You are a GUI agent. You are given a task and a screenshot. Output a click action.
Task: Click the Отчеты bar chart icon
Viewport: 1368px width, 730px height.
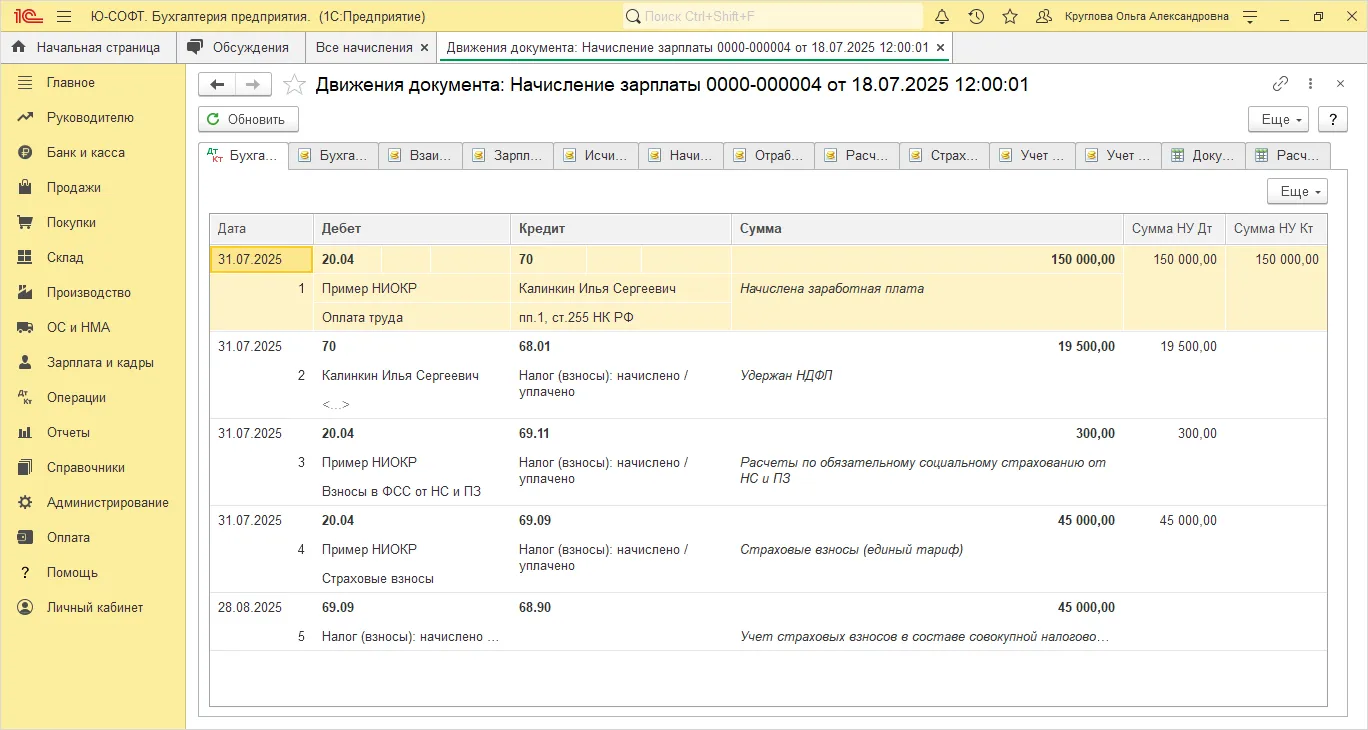tap(26, 432)
